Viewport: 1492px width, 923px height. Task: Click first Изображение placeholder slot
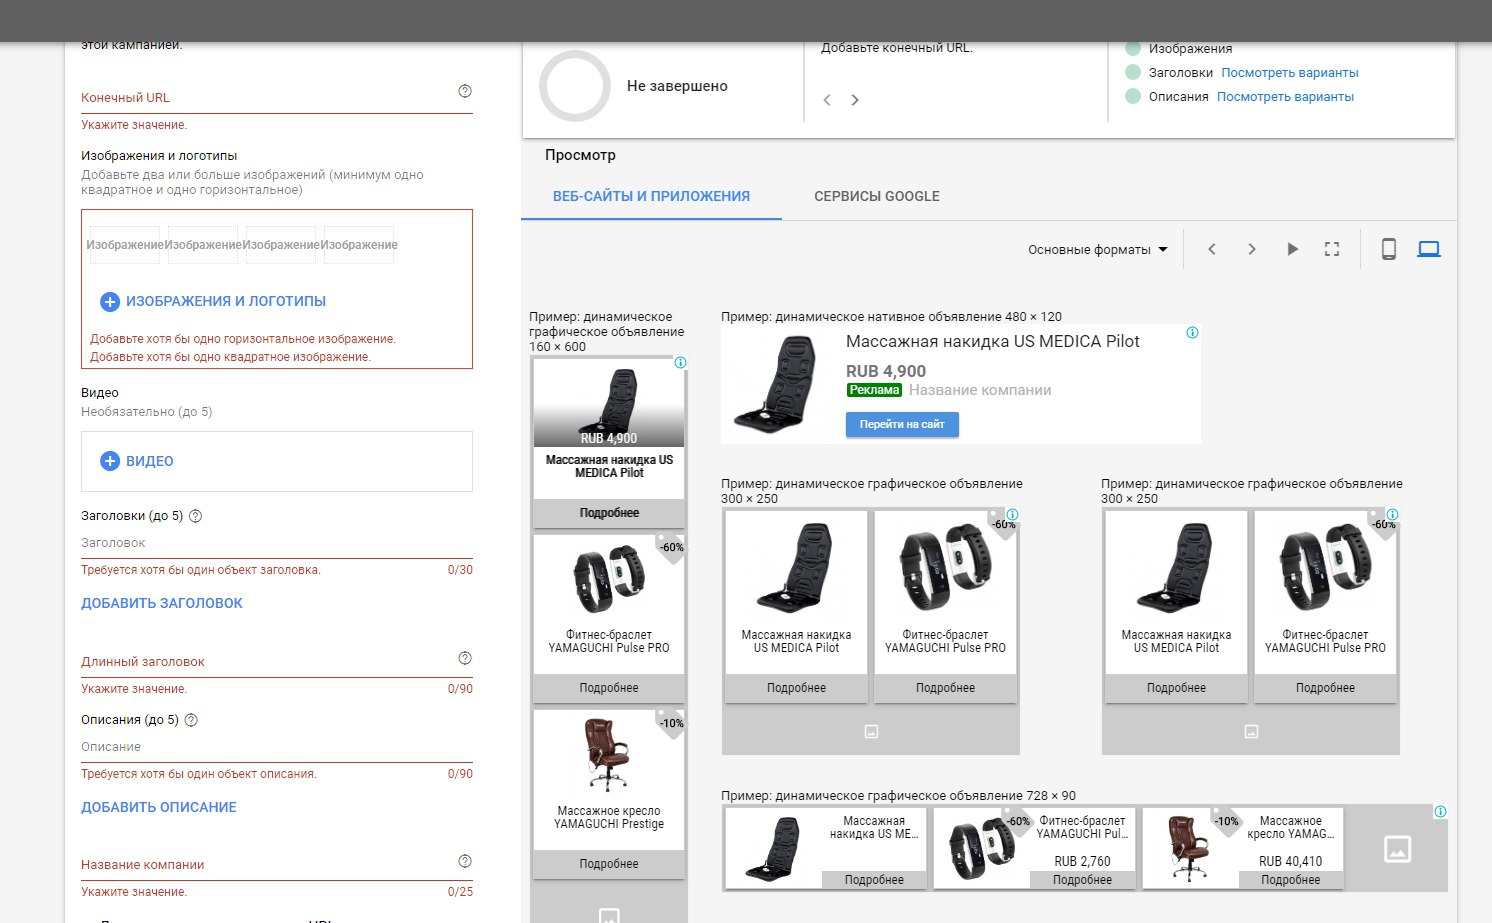pyautogui.click(x=125, y=245)
